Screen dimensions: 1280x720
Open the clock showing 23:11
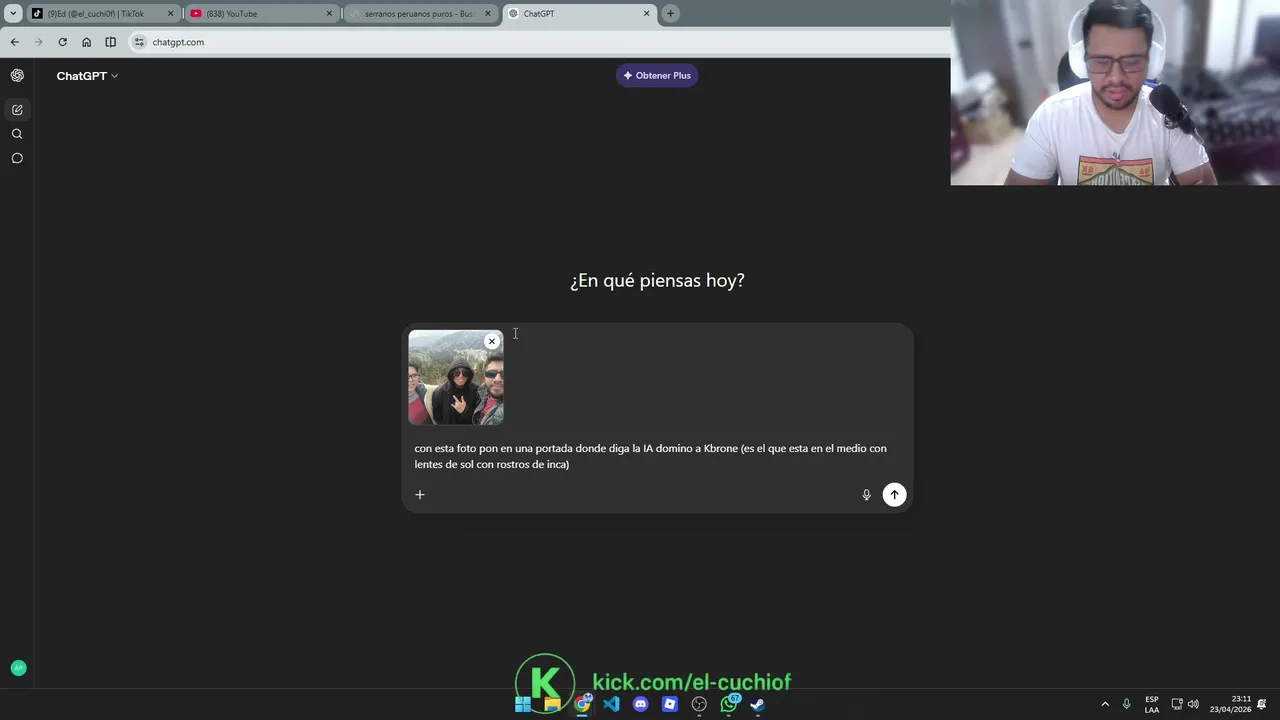(1230, 704)
